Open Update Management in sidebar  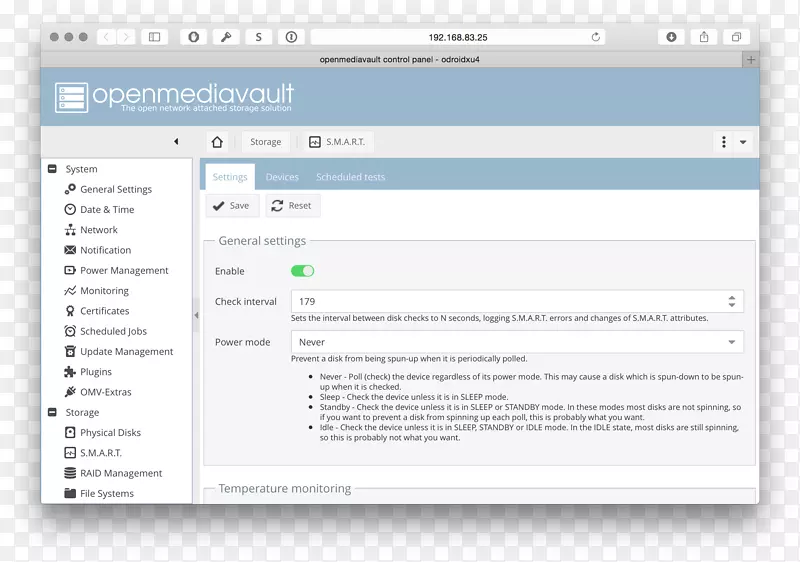pyautogui.click(x=127, y=351)
